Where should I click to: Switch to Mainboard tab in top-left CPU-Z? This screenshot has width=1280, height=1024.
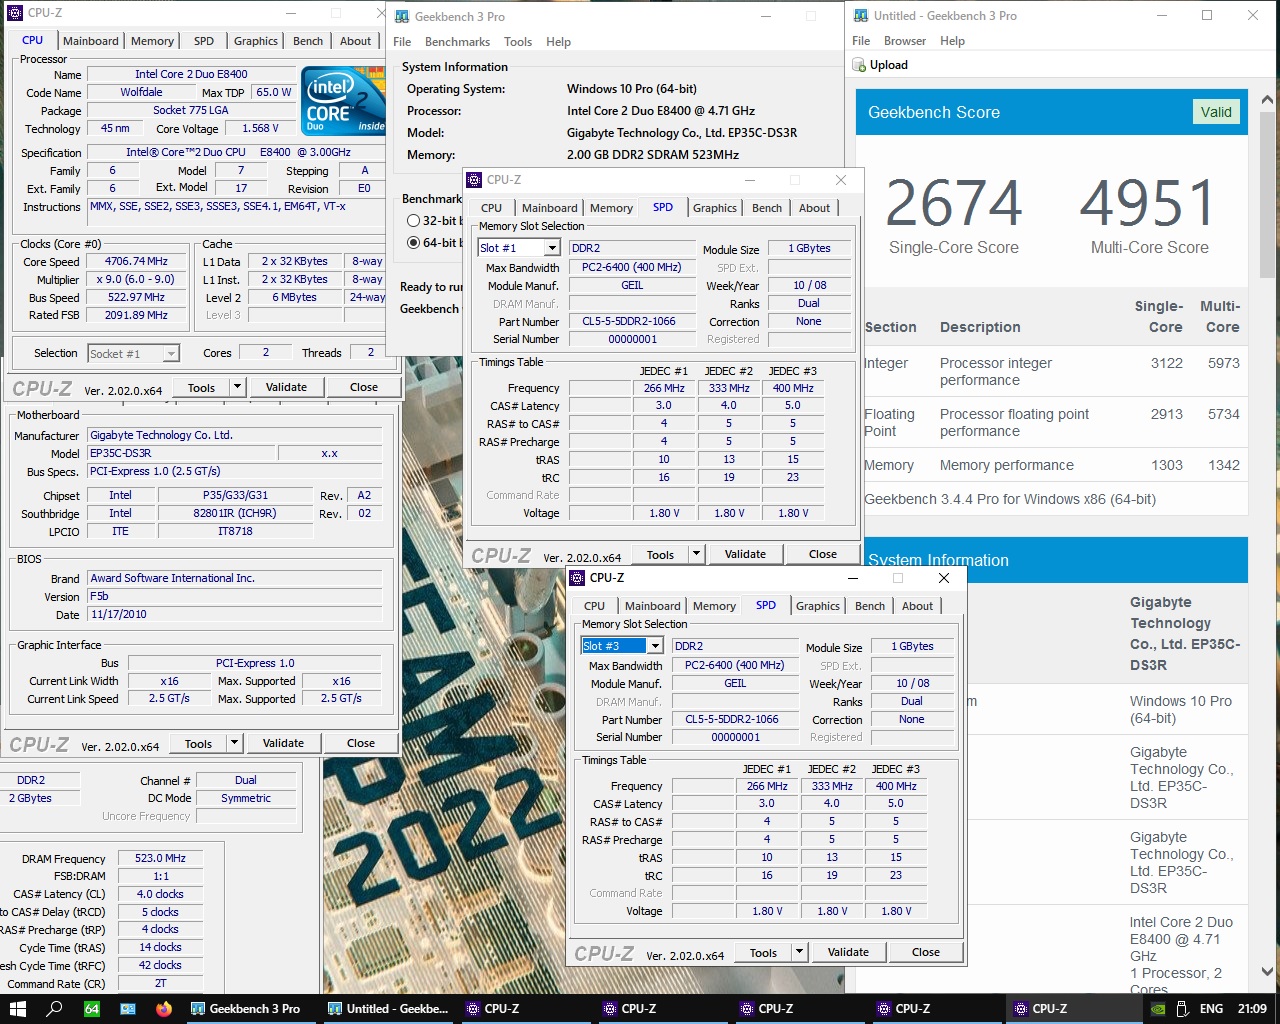91,41
